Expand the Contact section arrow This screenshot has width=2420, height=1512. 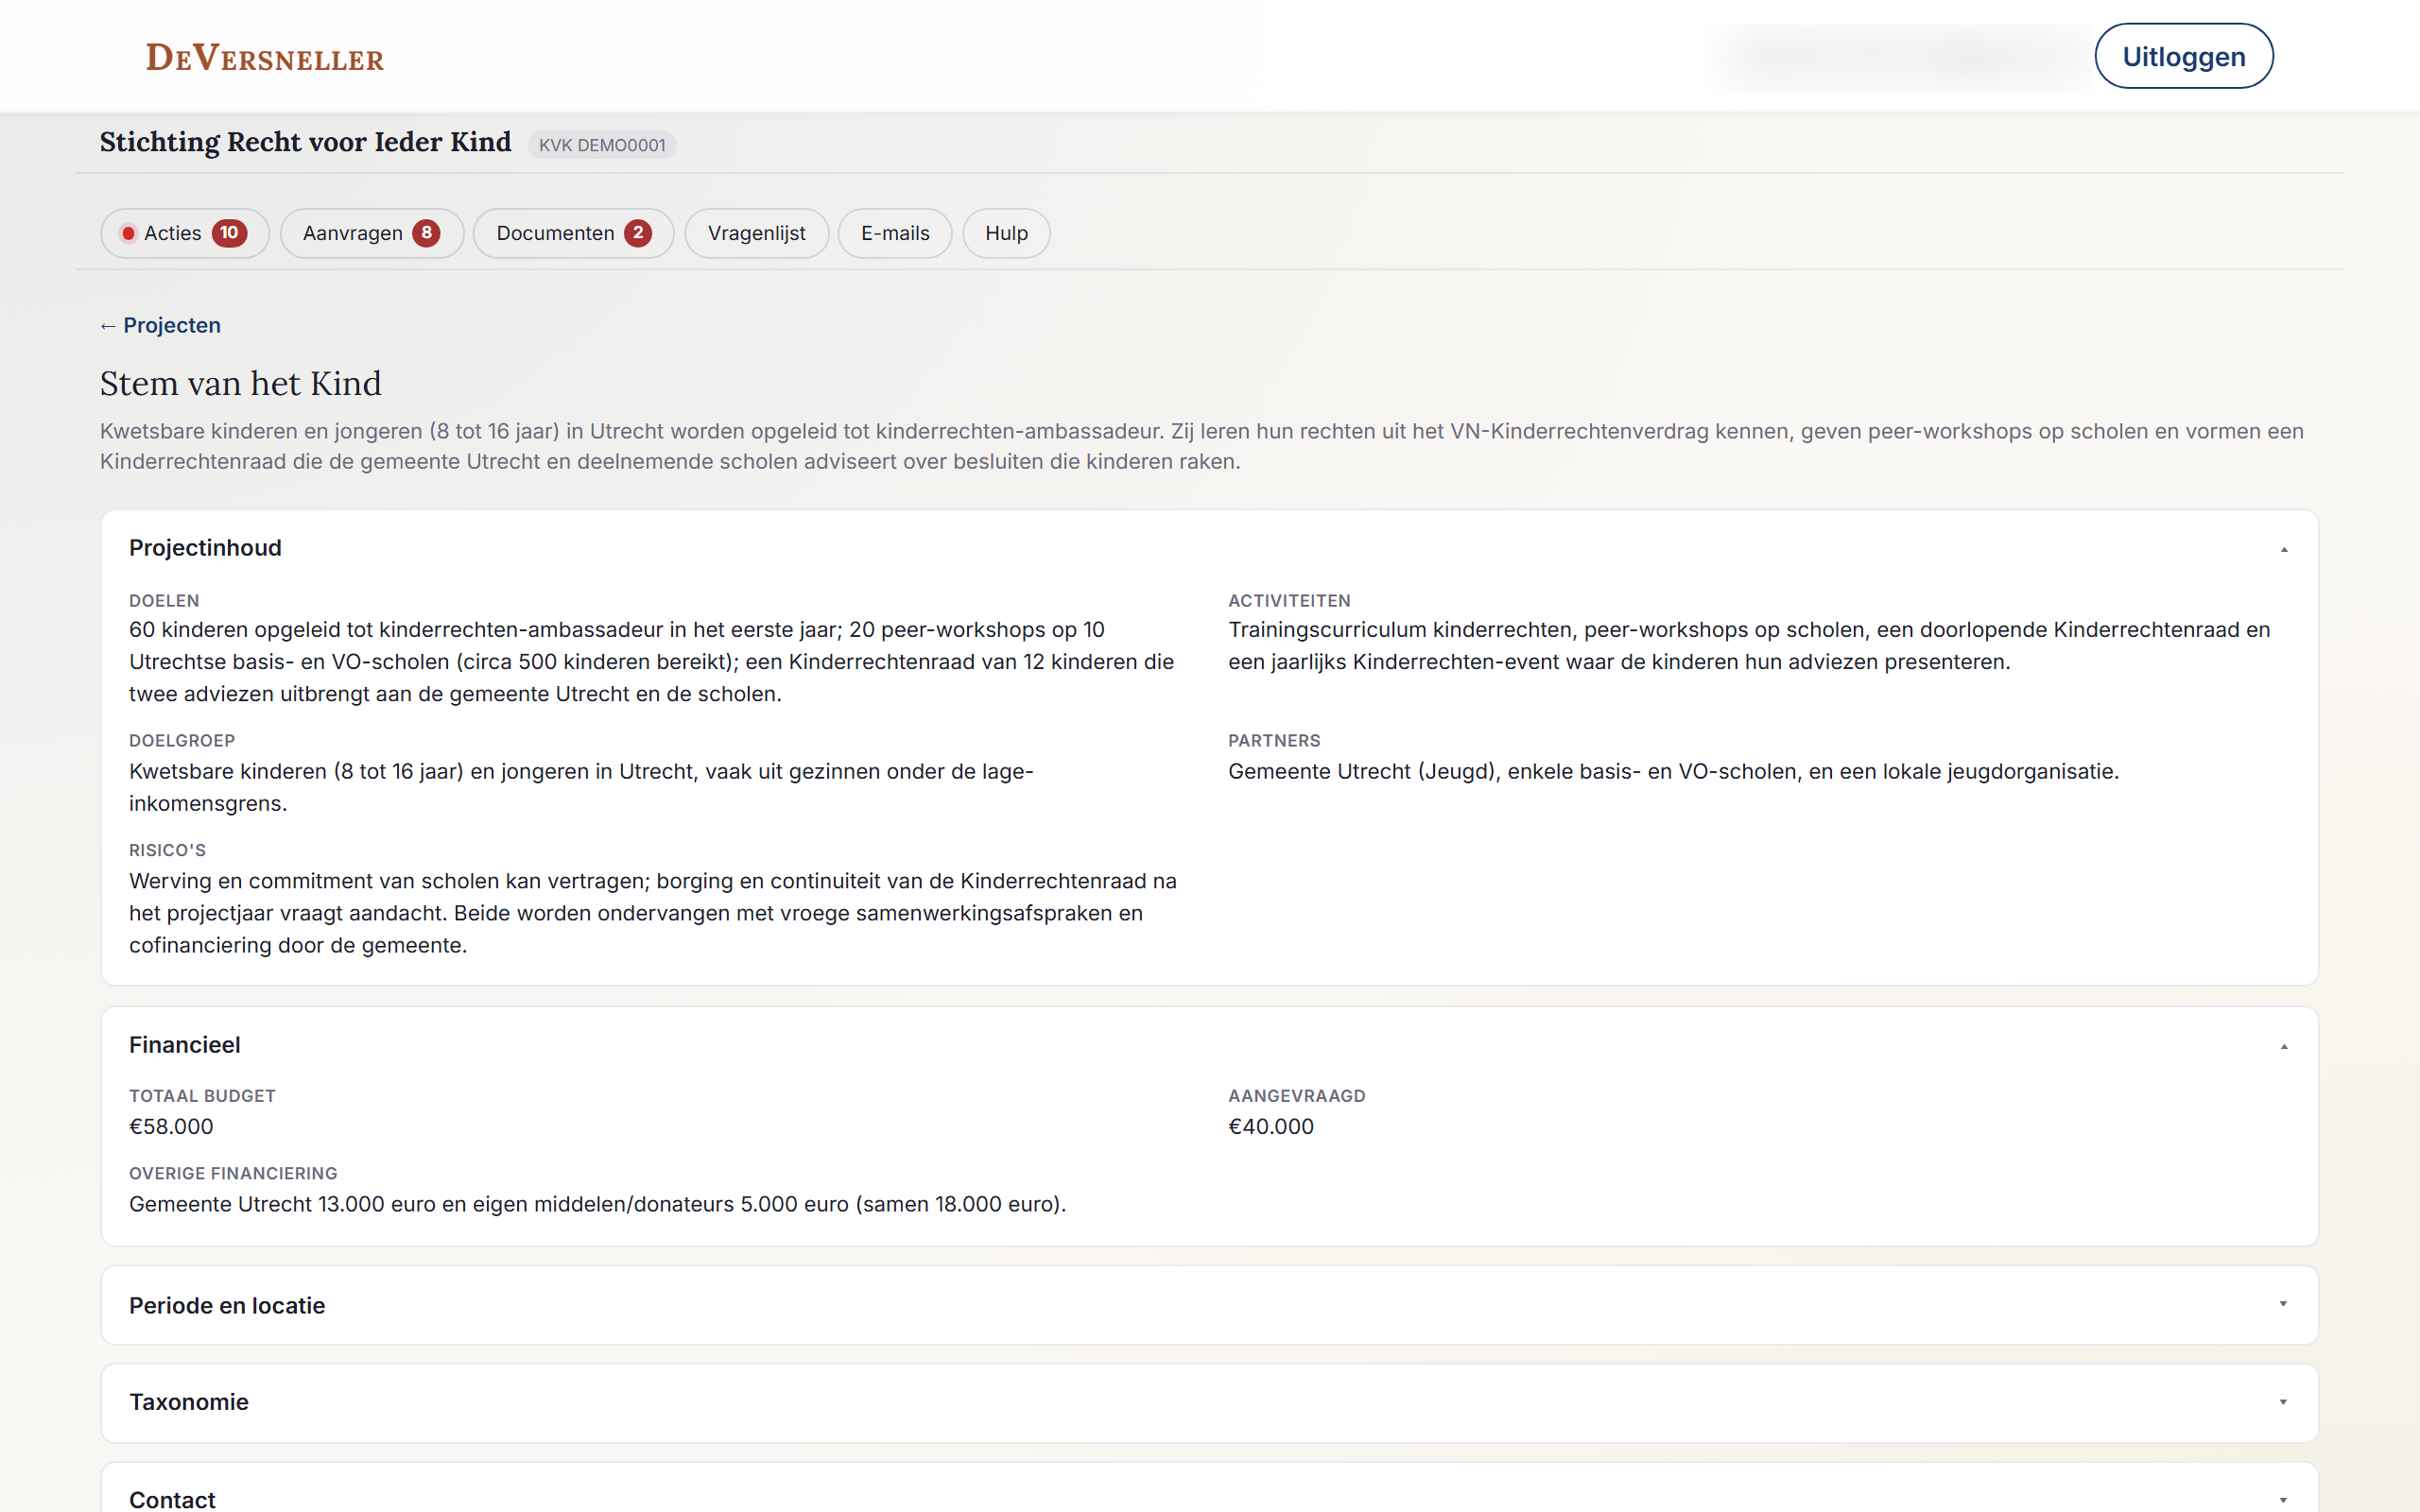(2284, 1499)
